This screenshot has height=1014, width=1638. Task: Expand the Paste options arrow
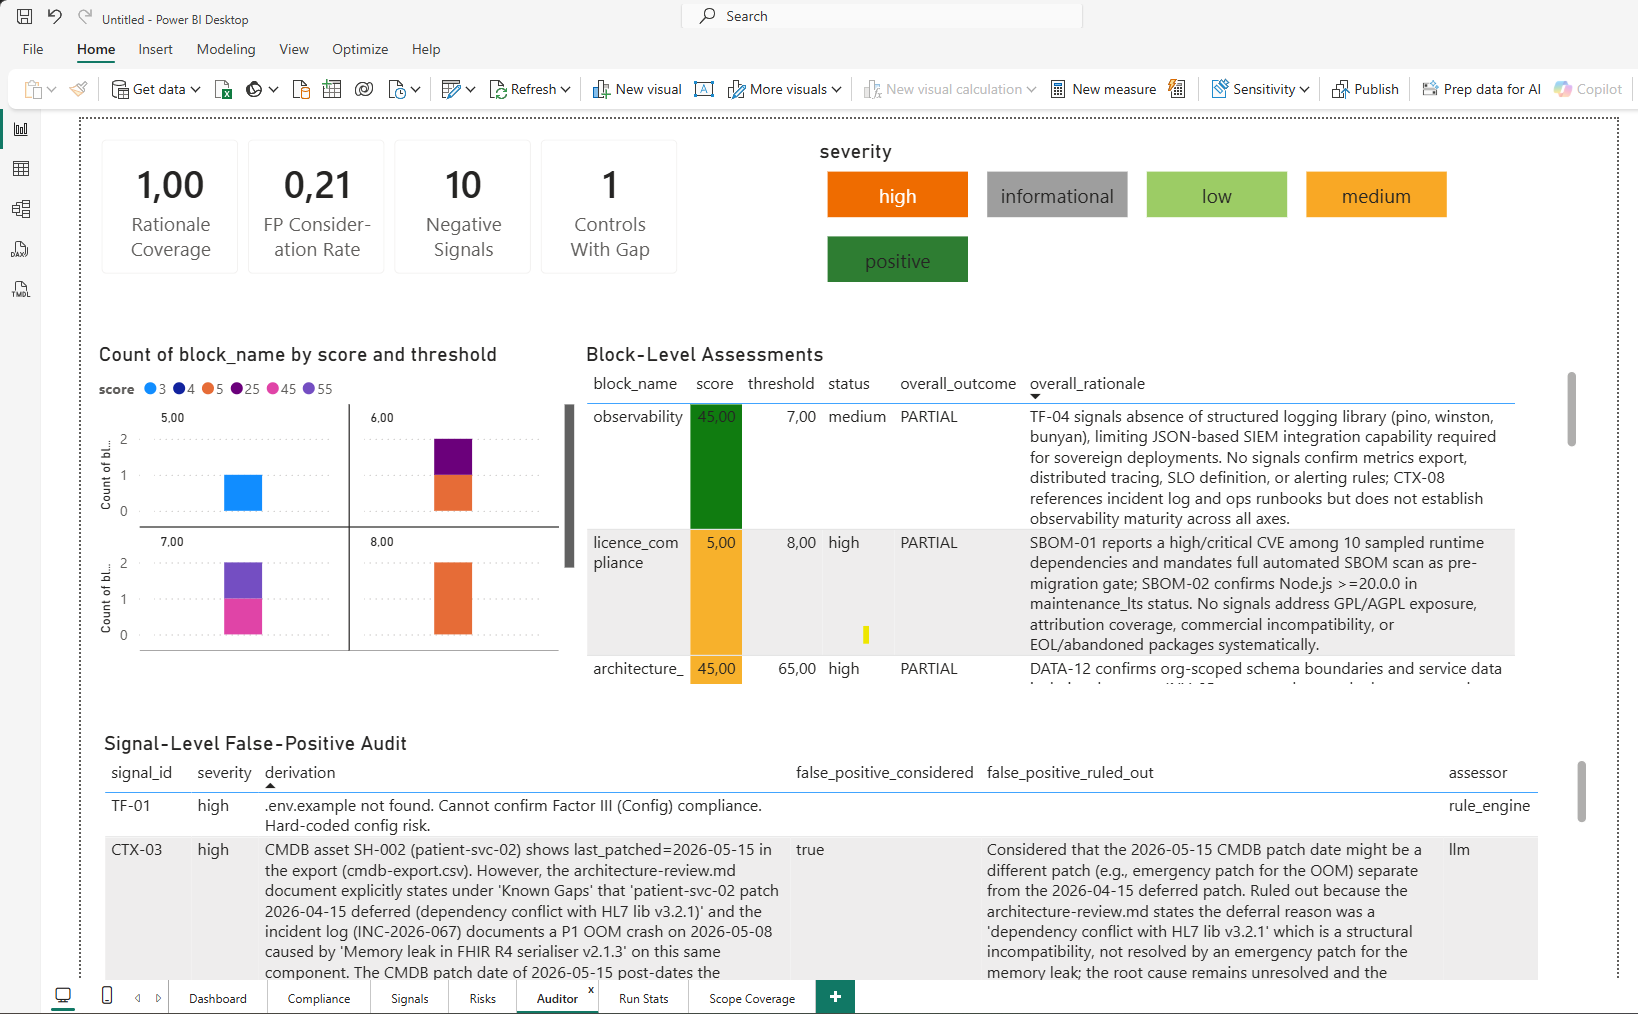[x=51, y=89]
